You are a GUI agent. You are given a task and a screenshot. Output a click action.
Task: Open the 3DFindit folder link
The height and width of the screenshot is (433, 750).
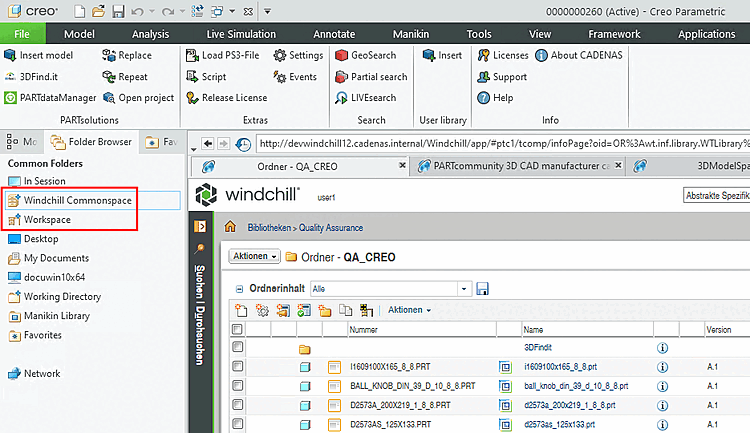point(538,347)
